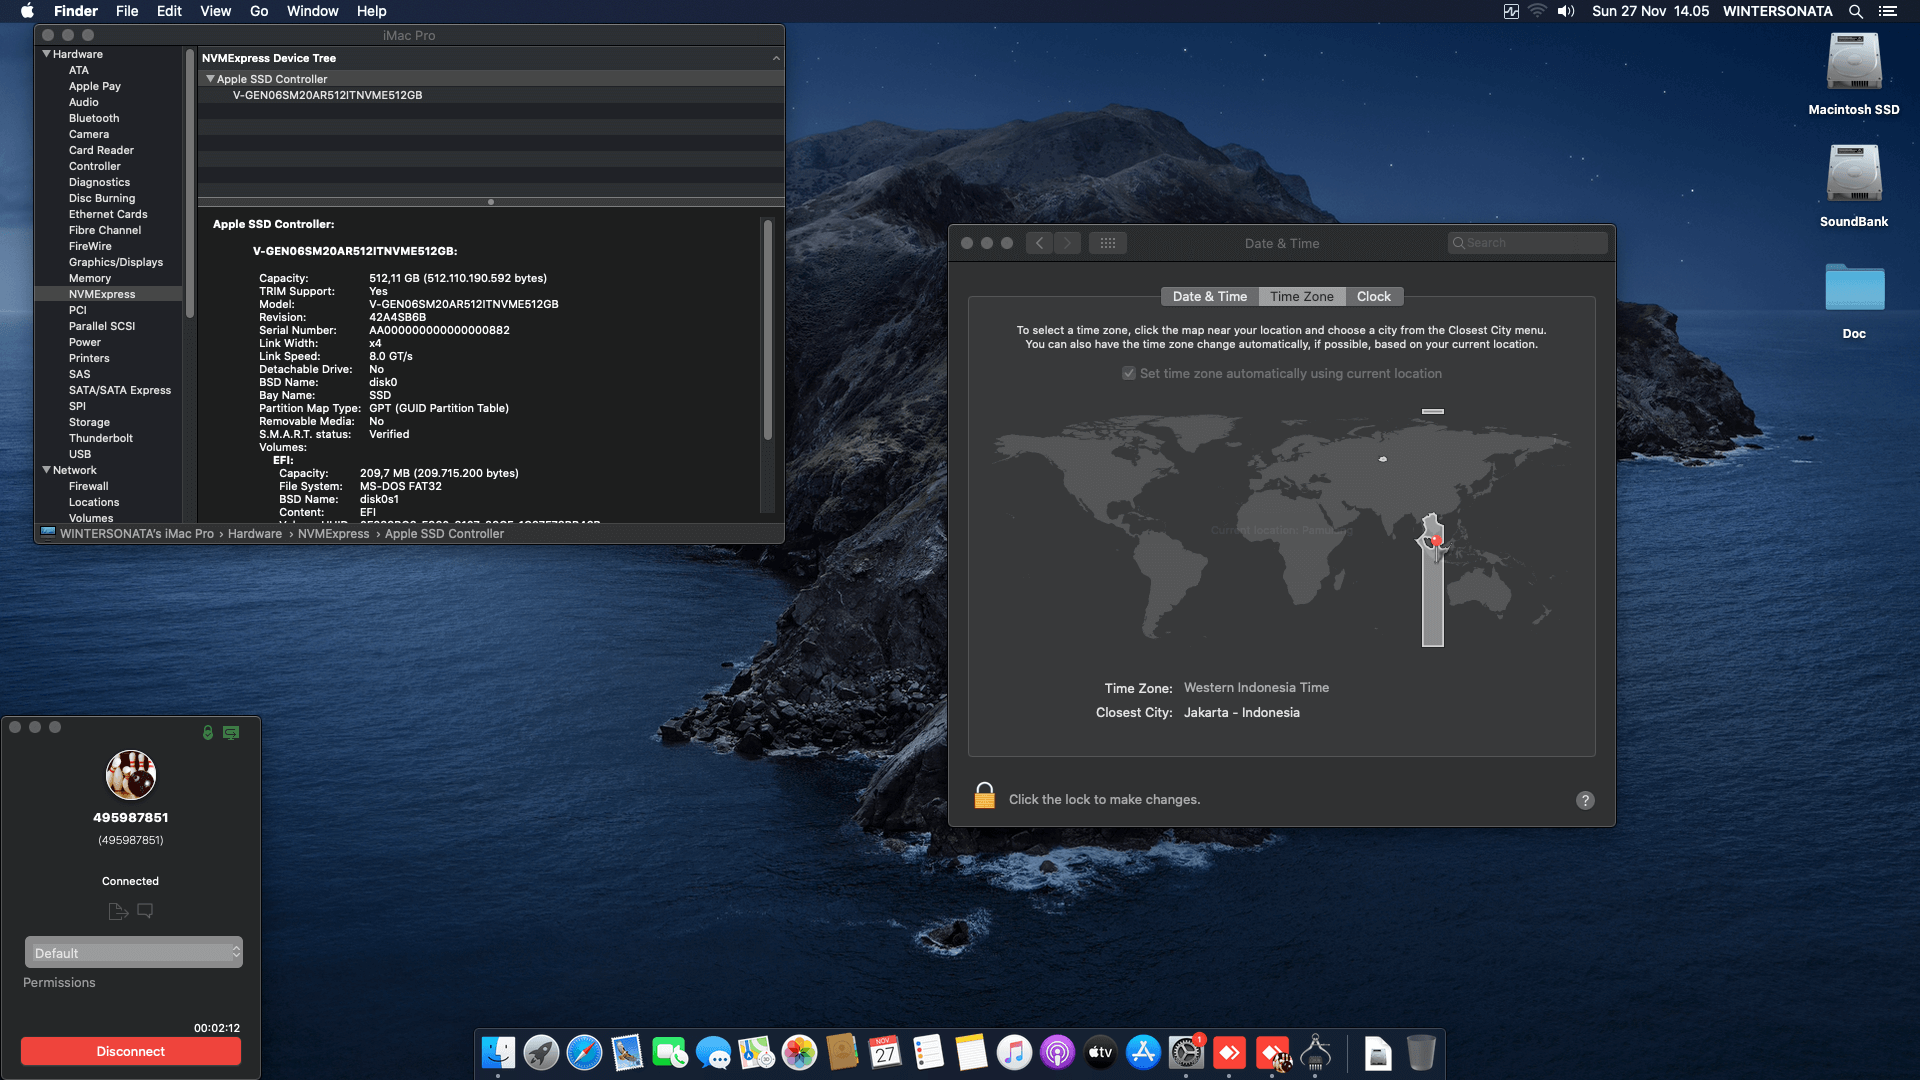
Task: Open the Window menu in menu bar
Action: pyautogui.click(x=312, y=11)
